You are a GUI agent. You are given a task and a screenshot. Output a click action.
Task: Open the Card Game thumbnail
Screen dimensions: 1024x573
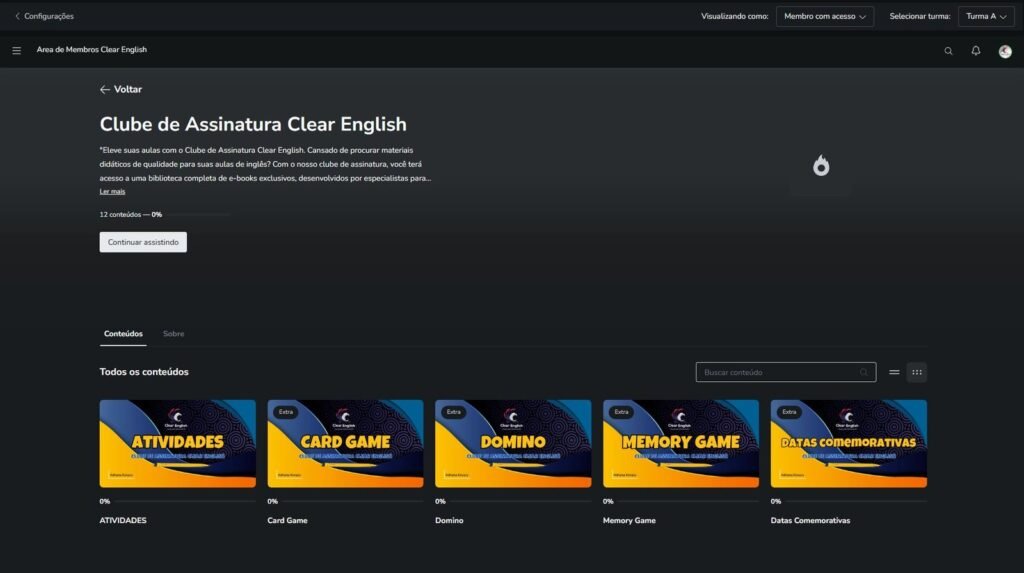pos(345,444)
